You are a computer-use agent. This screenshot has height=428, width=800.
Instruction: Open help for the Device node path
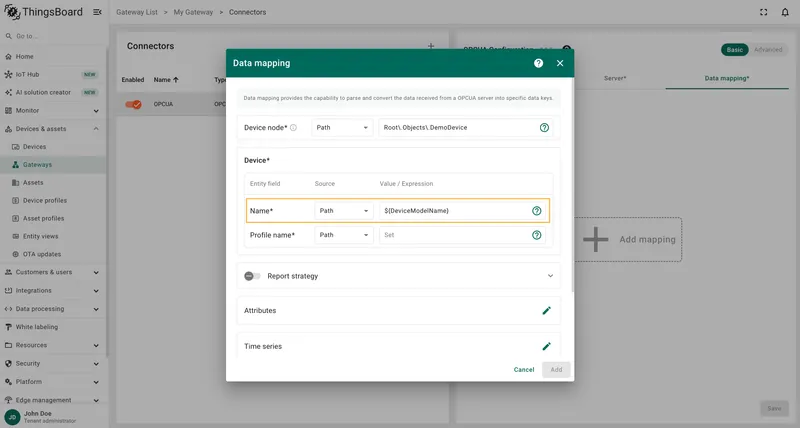click(x=544, y=128)
